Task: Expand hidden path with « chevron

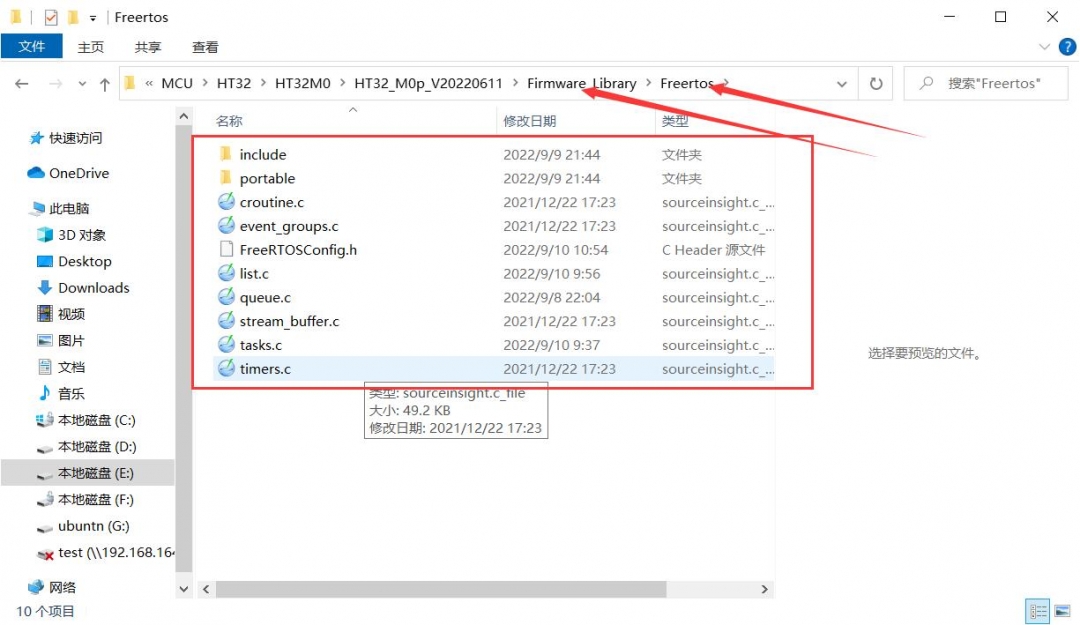Action: [x=149, y=83]
